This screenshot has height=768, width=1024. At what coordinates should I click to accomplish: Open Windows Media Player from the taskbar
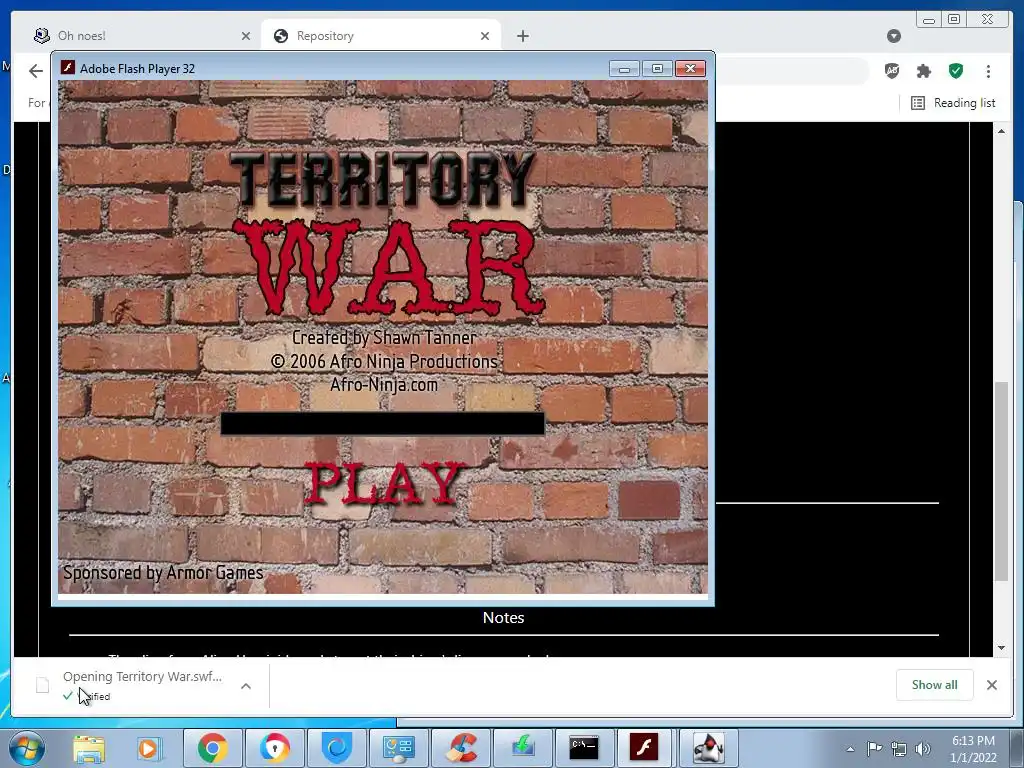pyautogui.click(x=148, y=748)
